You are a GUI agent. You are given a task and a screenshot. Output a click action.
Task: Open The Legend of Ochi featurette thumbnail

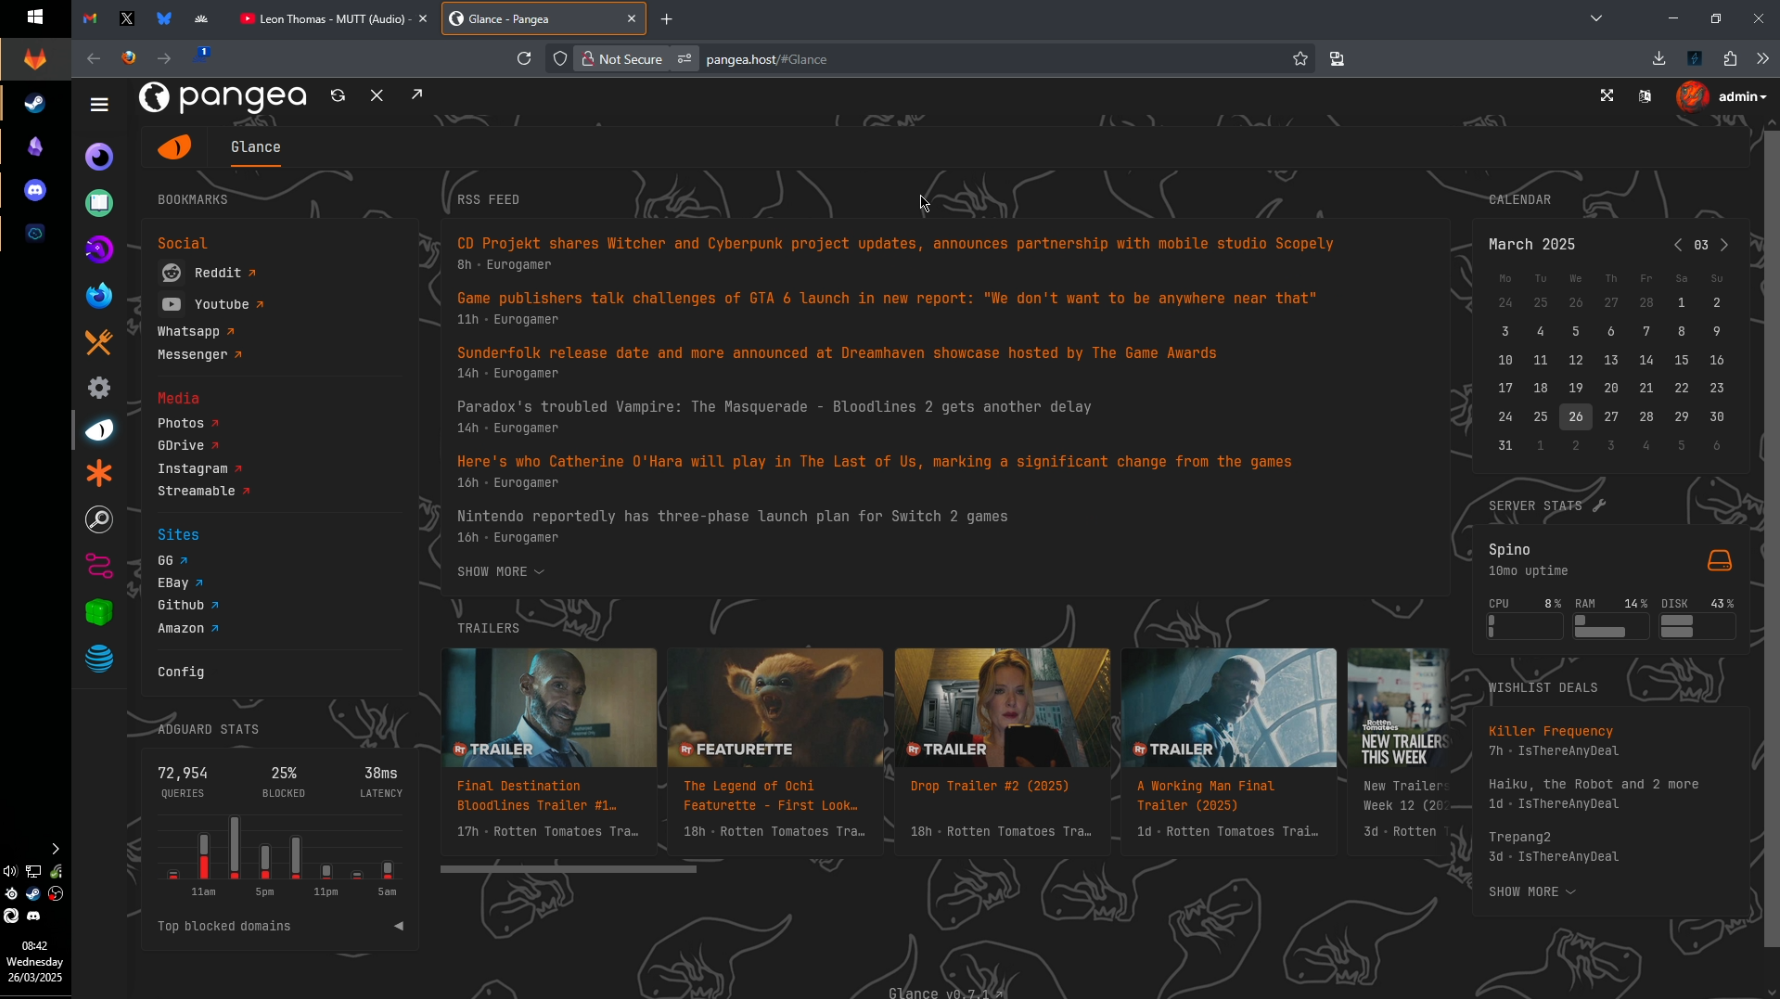coord(775,707)
